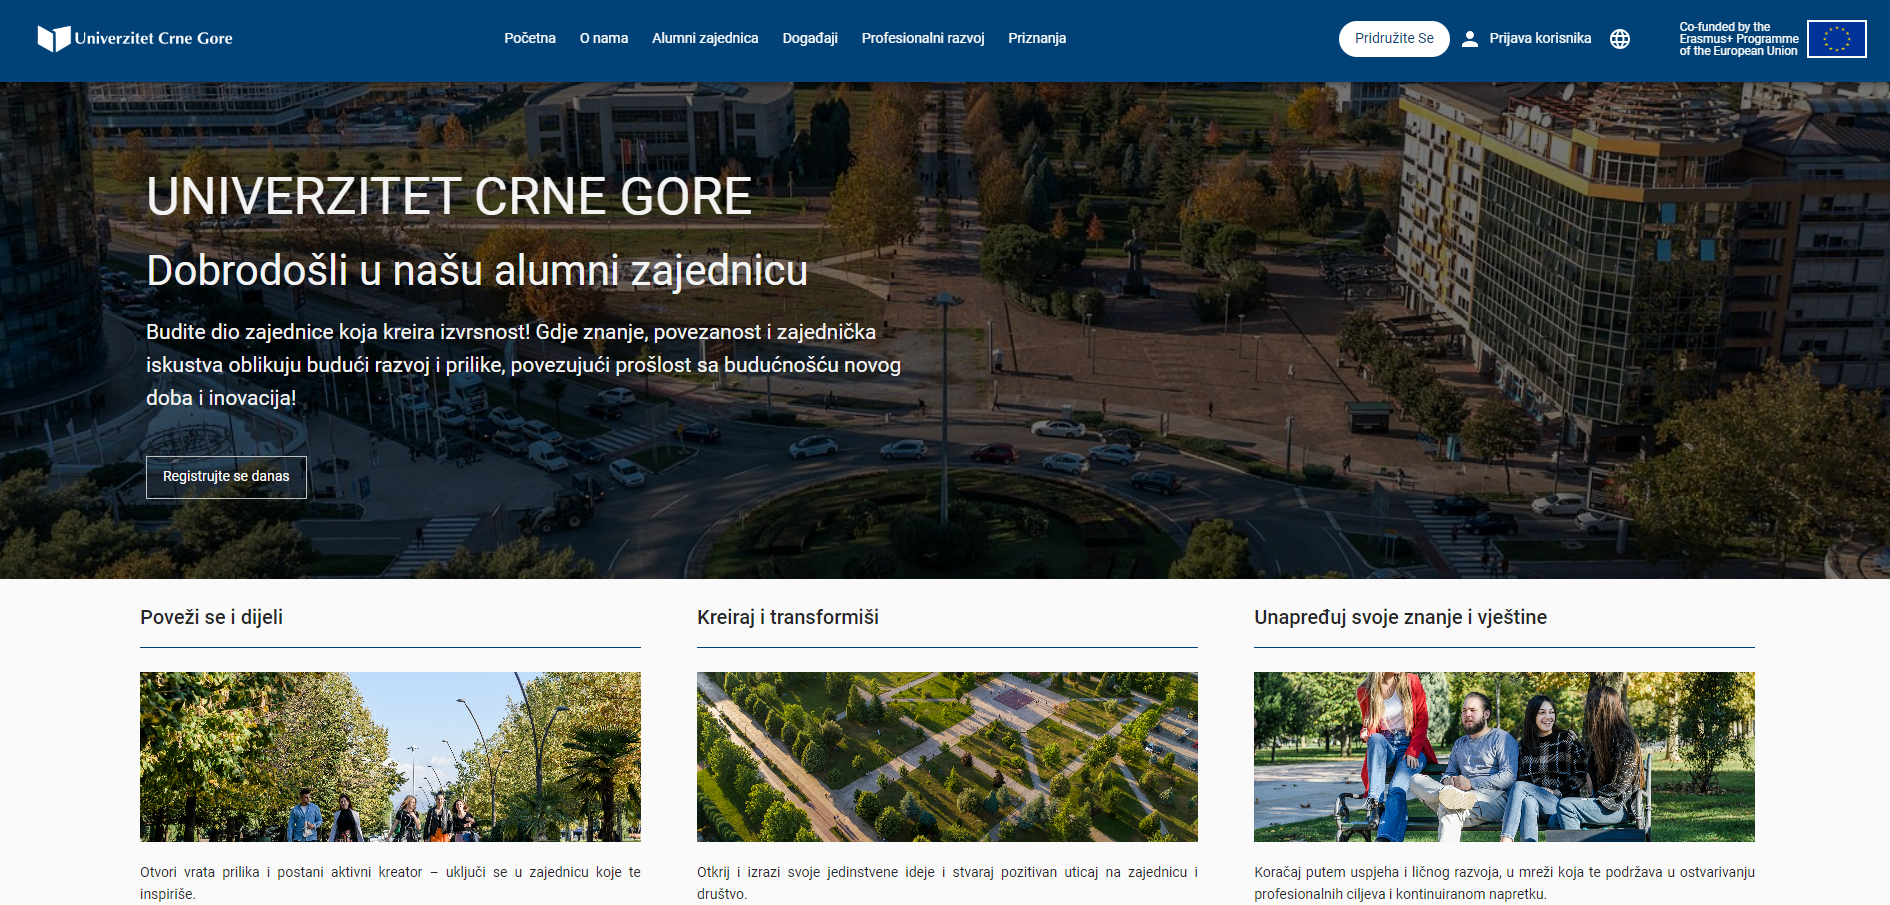Click the user profile icon beside Prijava korisnika
The height and width of the screenshot is (905, 1890).
pyautogui.click(x=1470, y=39)
